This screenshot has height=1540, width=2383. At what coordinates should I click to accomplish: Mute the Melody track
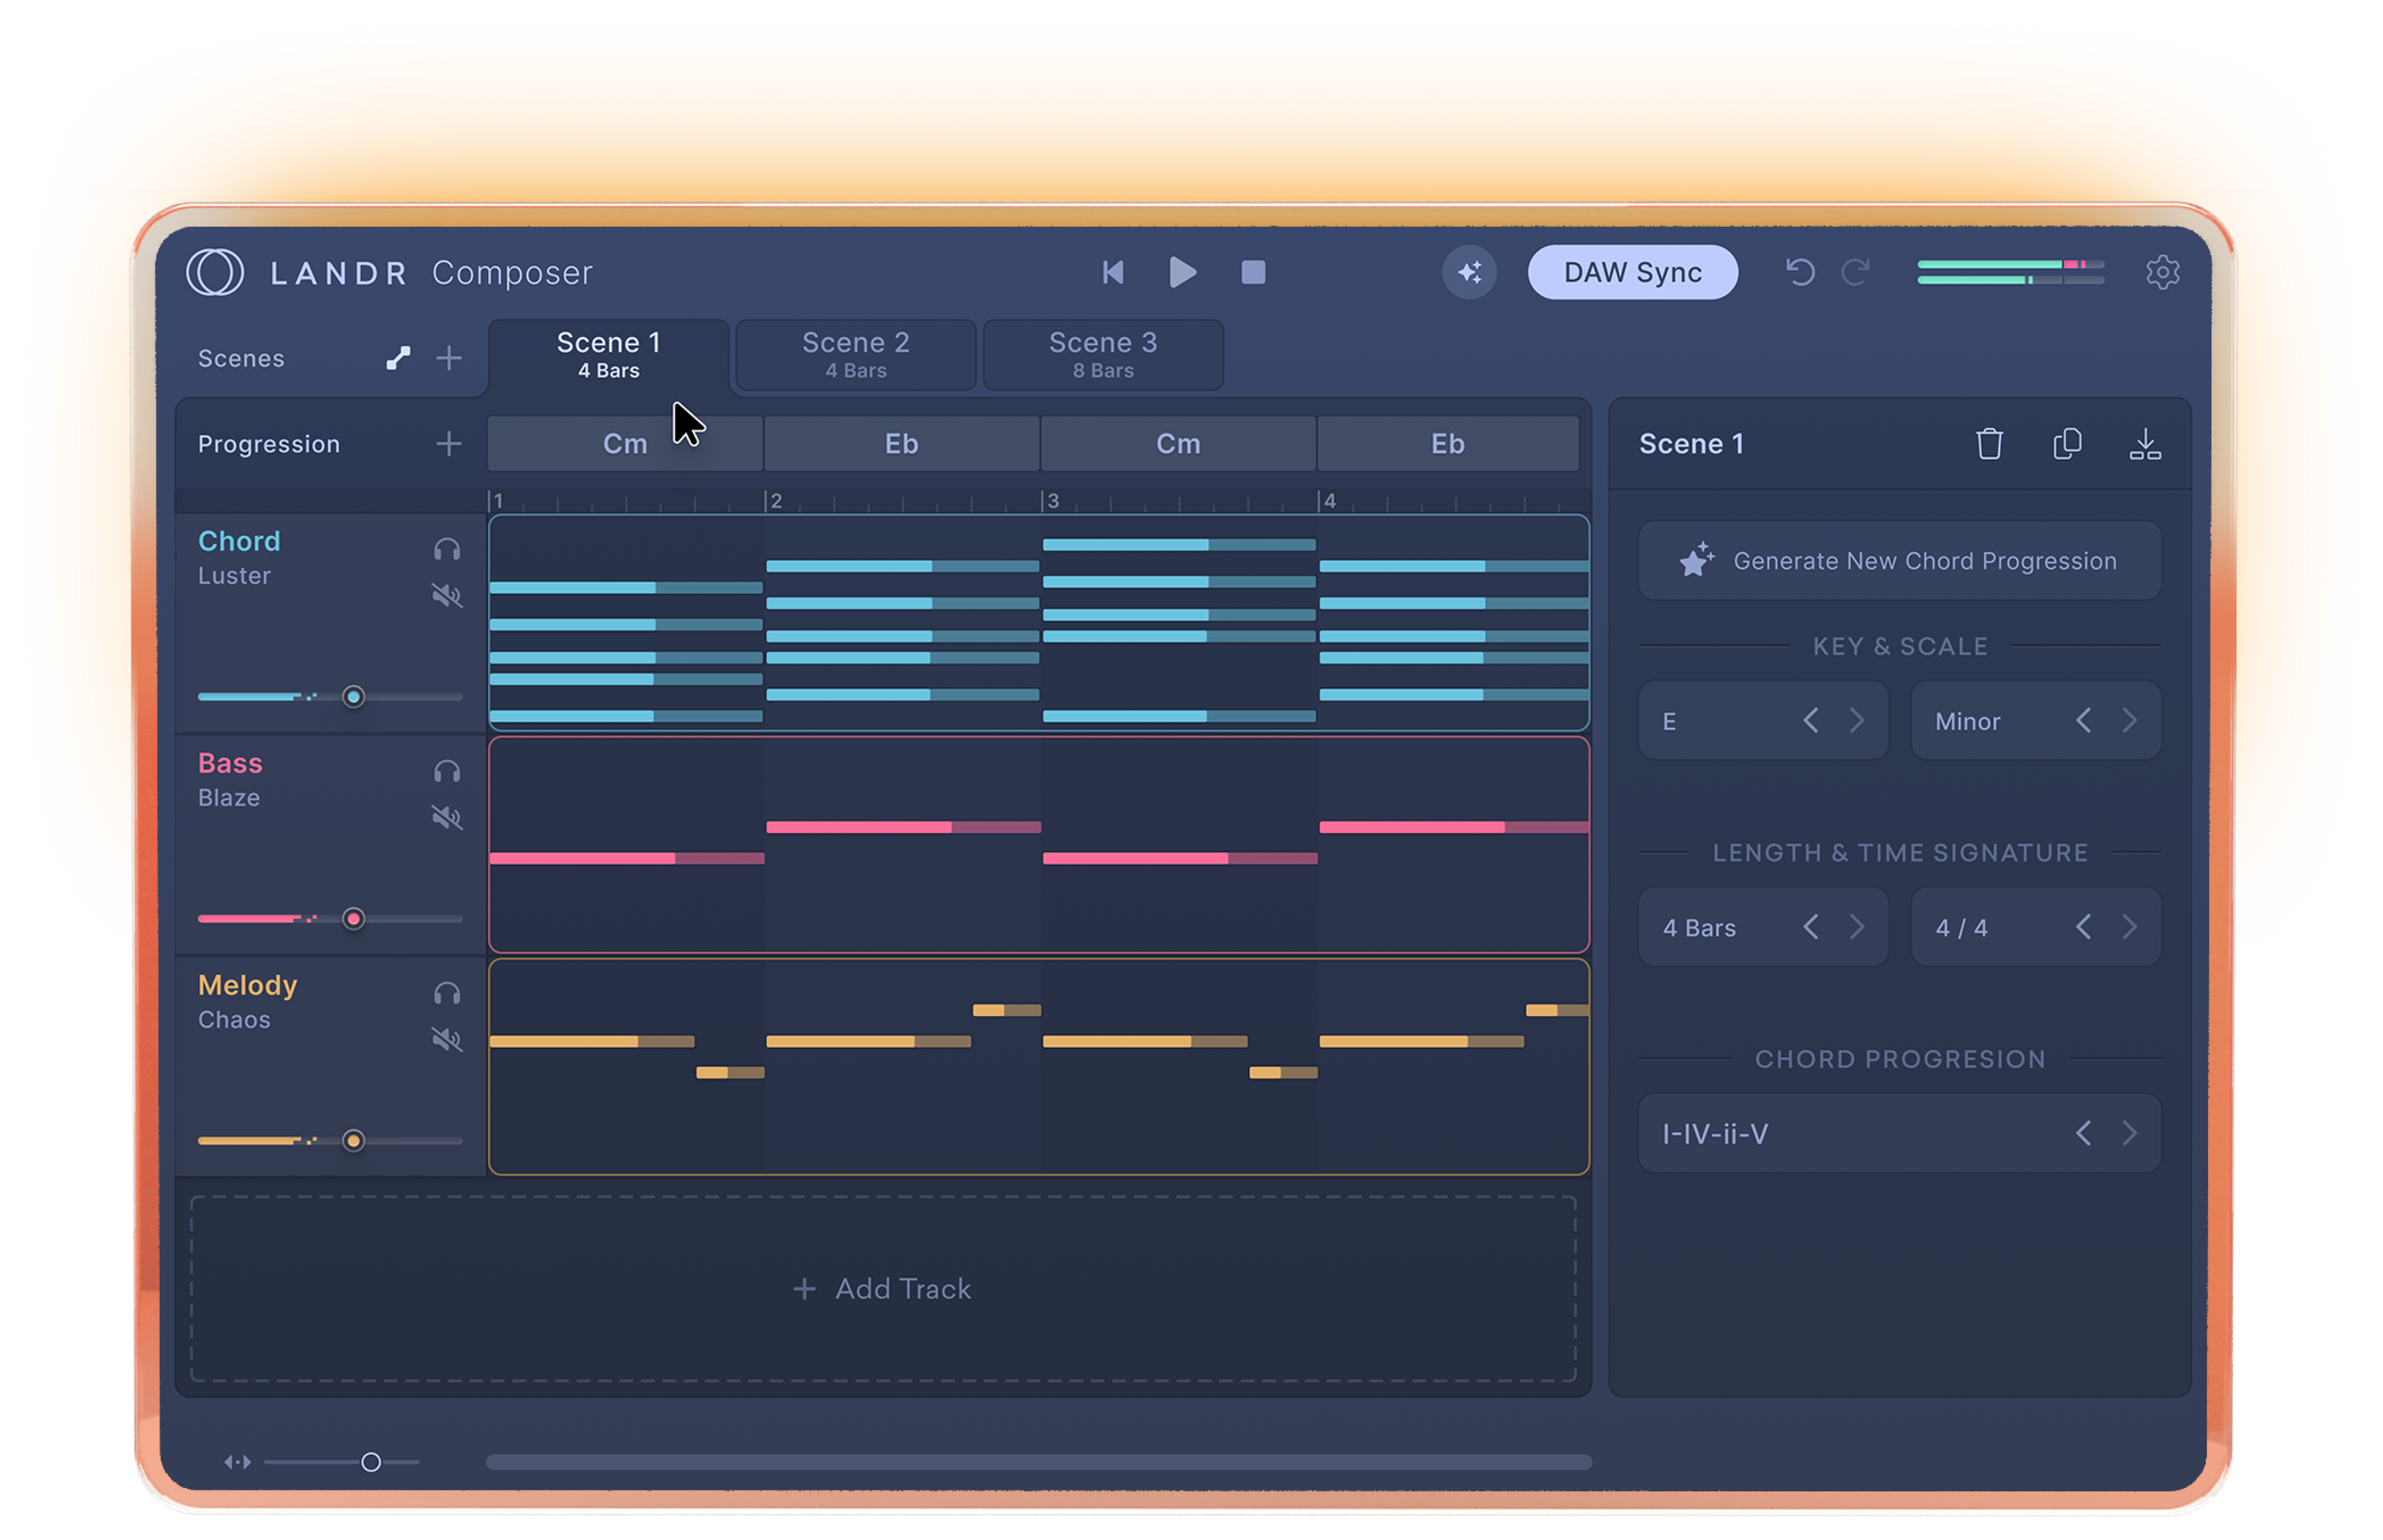[x=447, y=1040]
